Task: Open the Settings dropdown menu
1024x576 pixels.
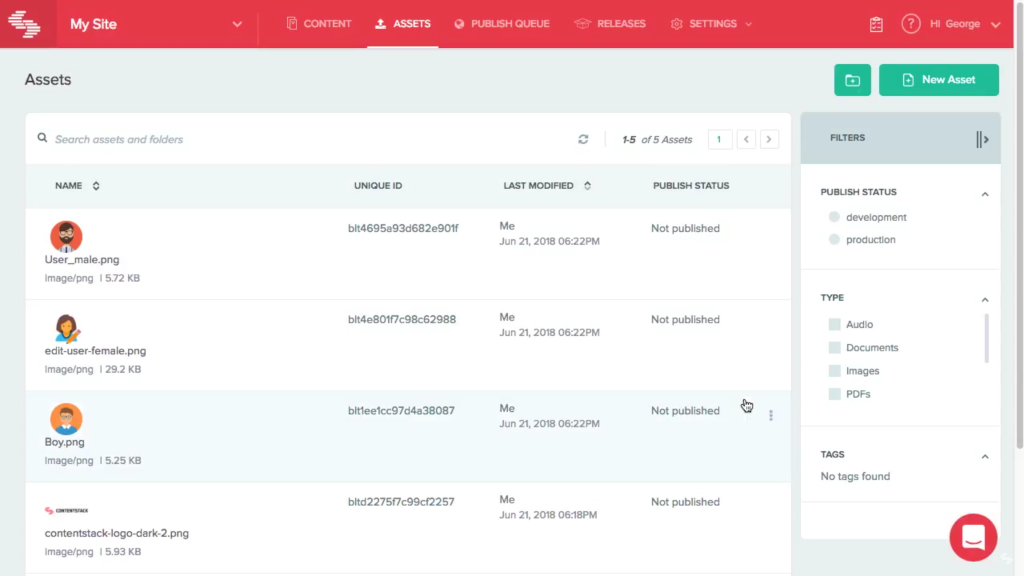Action: tap(711, 24)
